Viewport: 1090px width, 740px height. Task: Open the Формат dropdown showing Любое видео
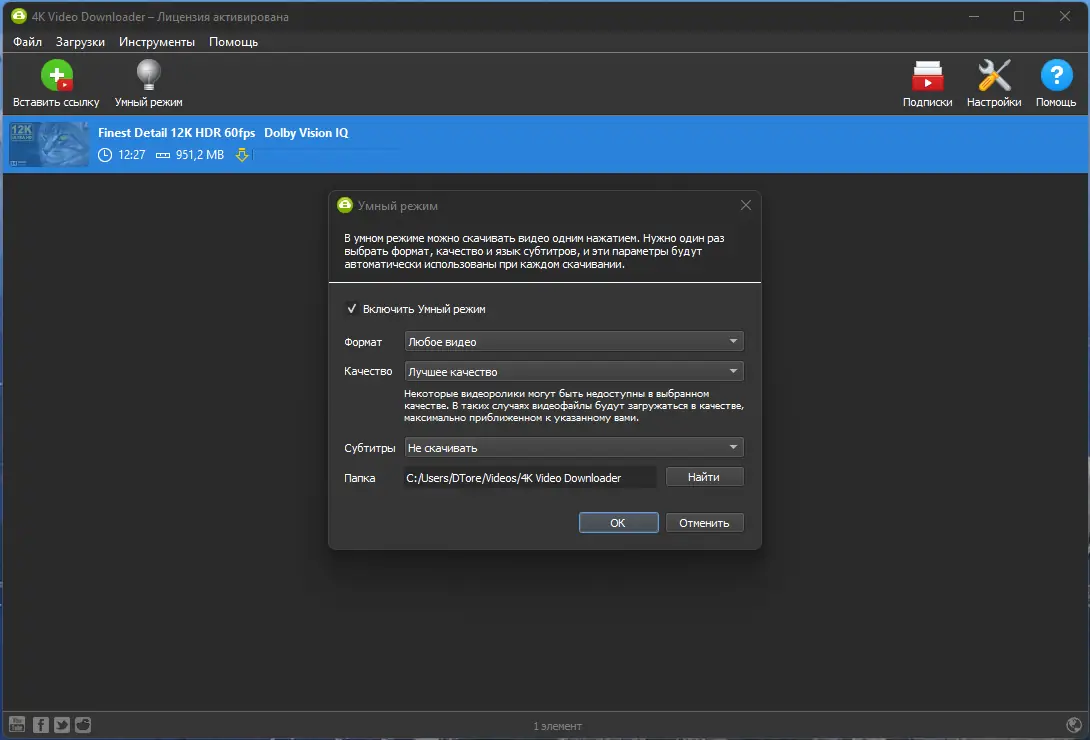point(574,341)
